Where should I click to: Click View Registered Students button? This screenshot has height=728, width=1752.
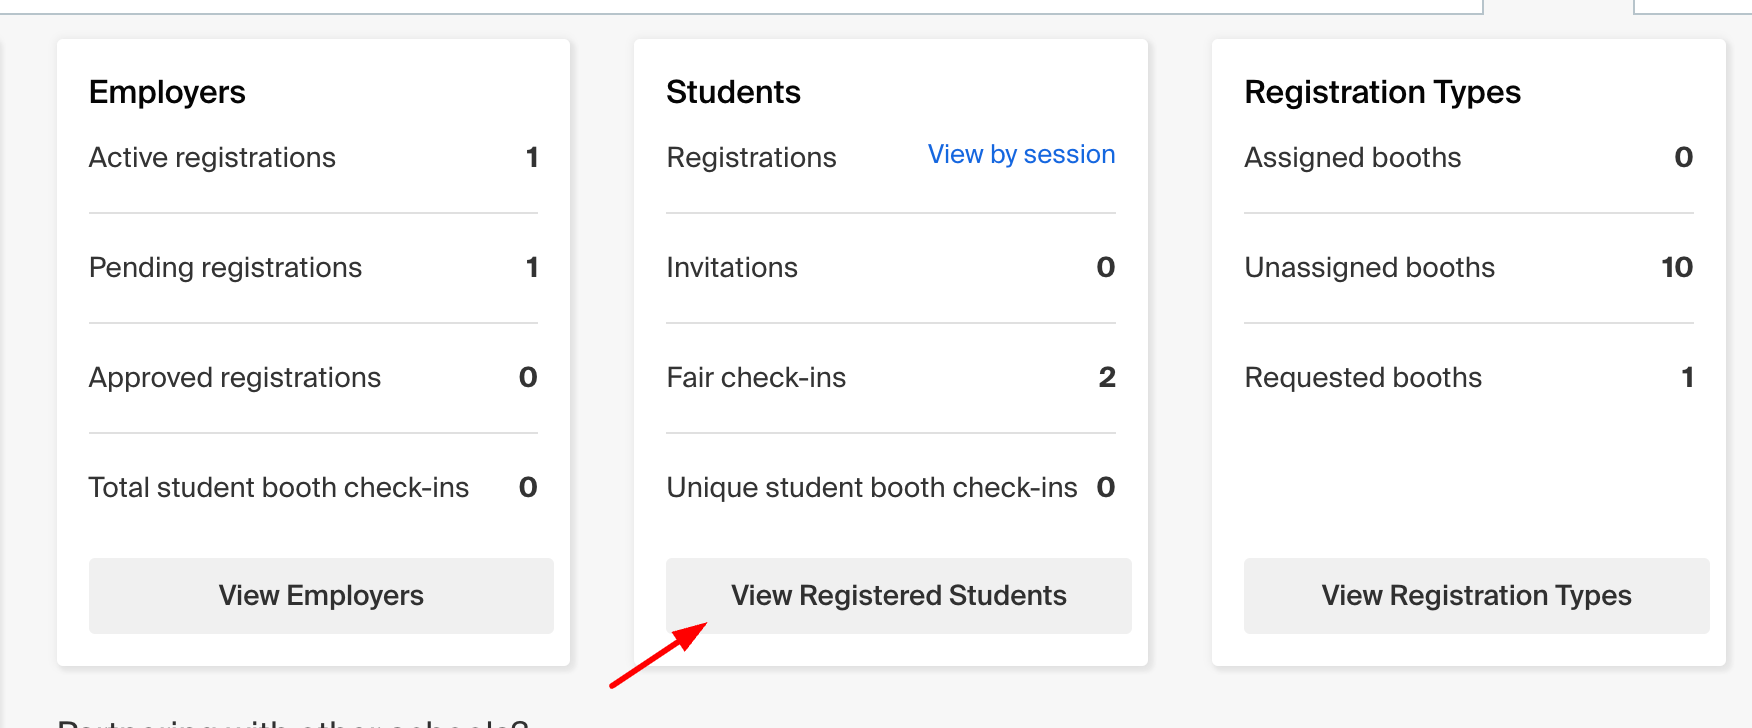tap(899, 596)
